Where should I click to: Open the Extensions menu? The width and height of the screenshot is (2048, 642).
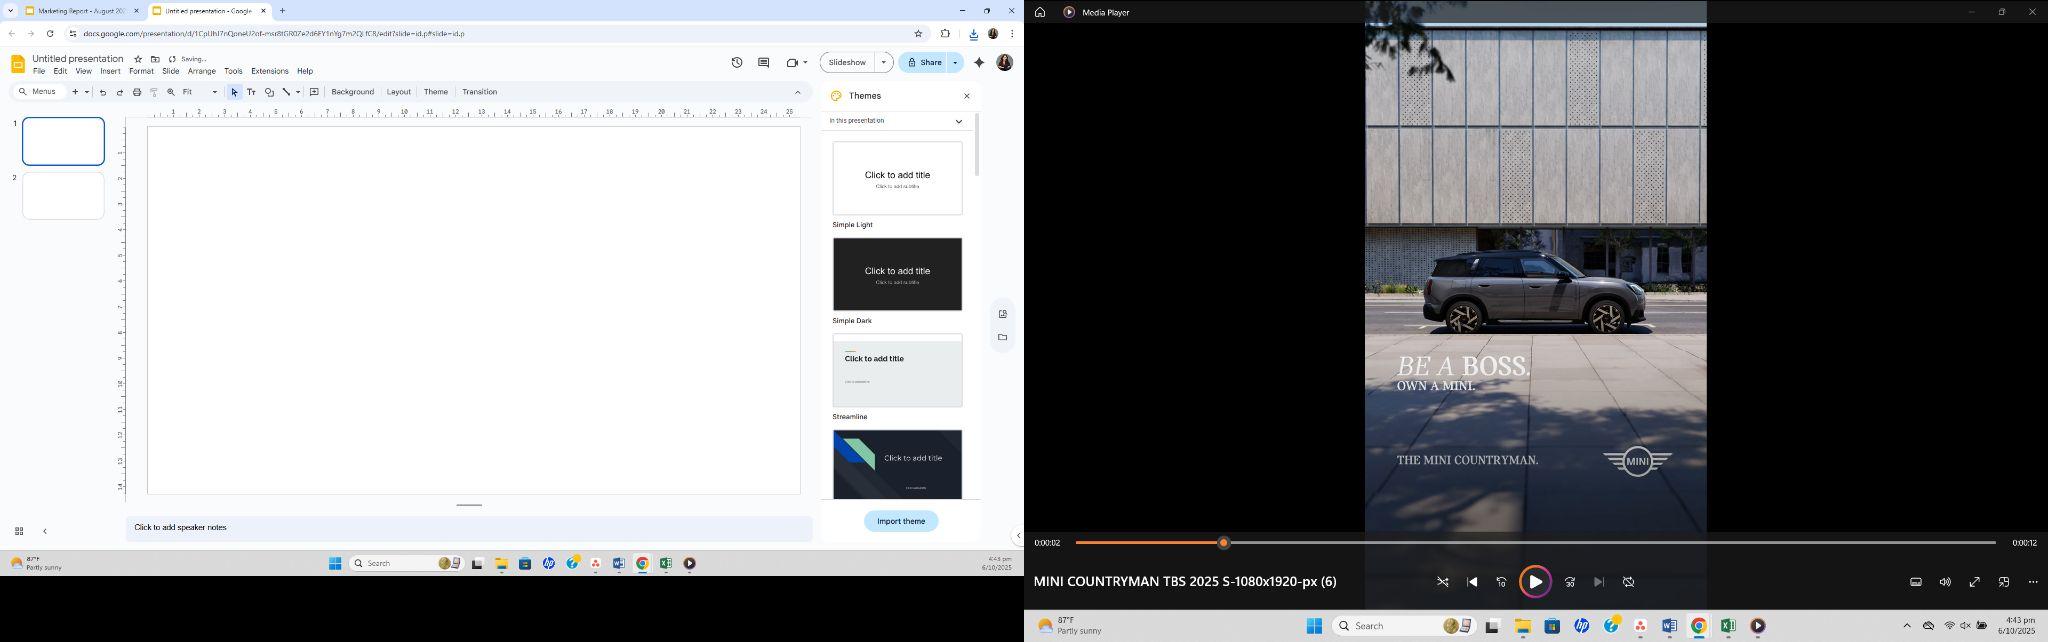[x=270, y=72]
